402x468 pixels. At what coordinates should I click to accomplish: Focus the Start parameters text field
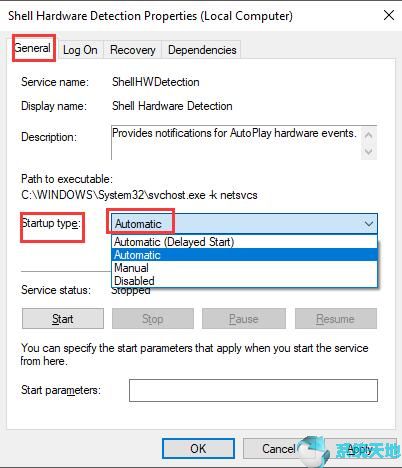[253, 390]
